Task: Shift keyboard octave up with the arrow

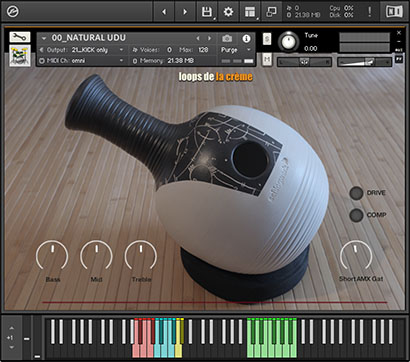Action: 12,328
